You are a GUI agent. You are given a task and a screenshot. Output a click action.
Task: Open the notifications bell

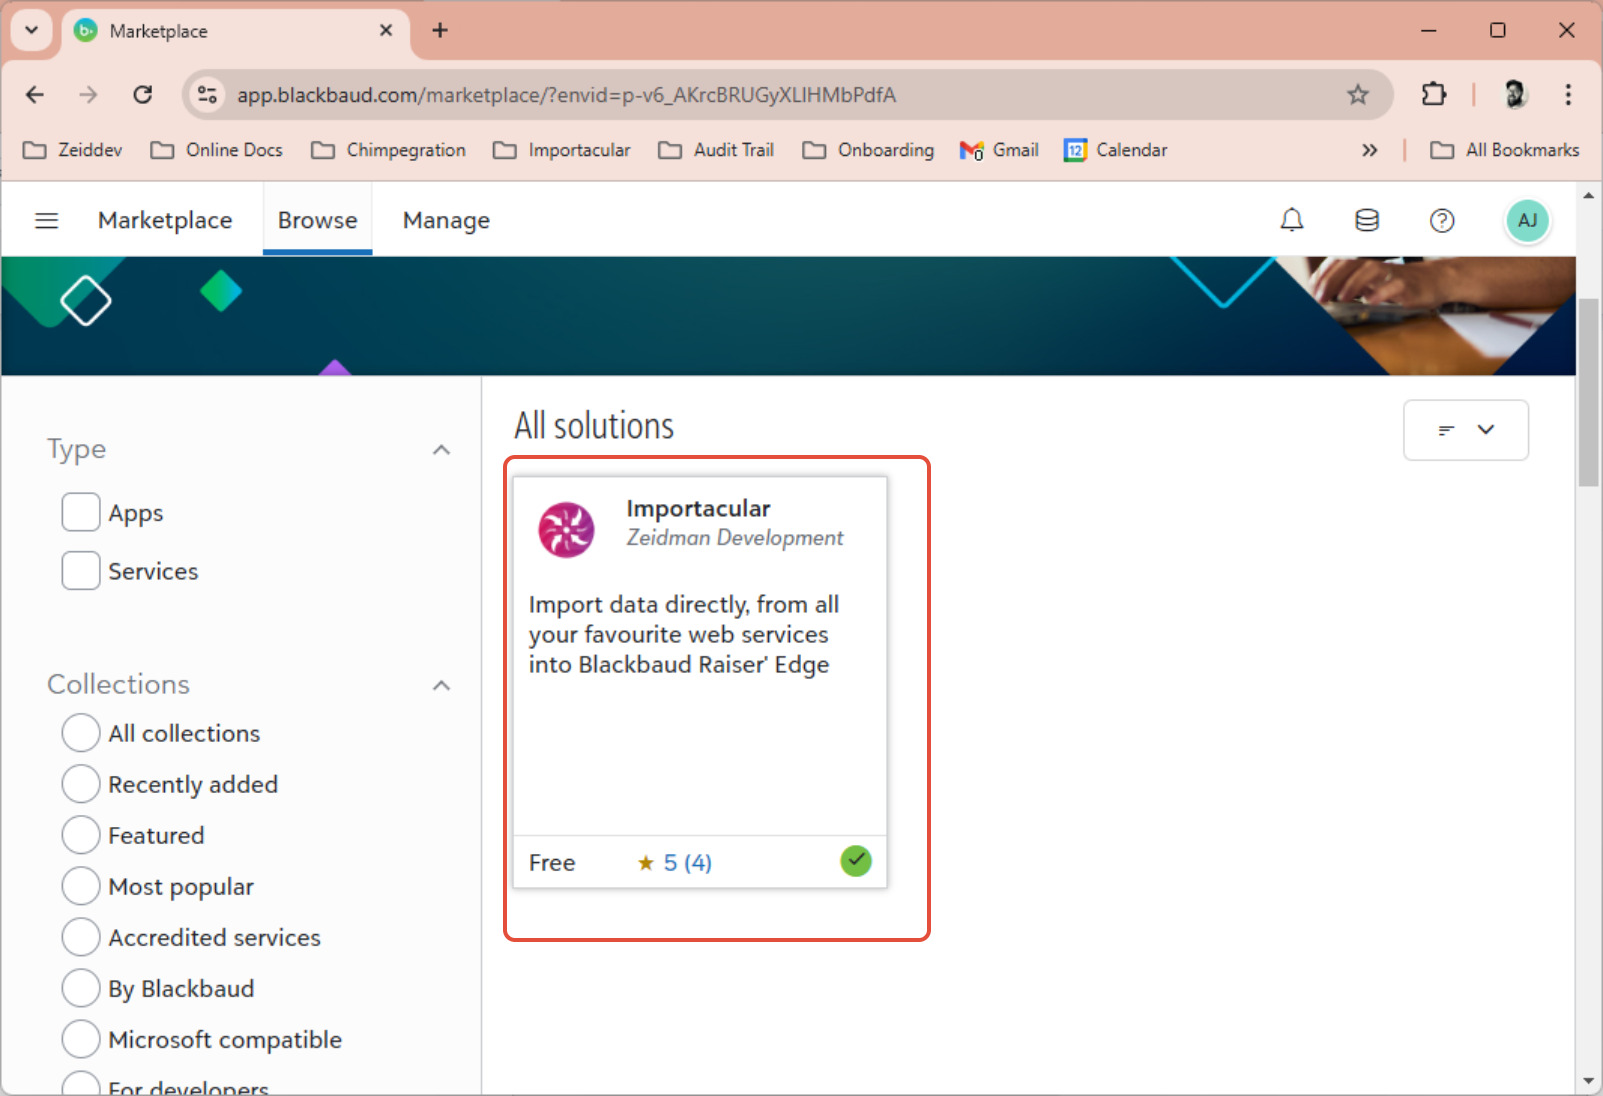click(1292, 220)
